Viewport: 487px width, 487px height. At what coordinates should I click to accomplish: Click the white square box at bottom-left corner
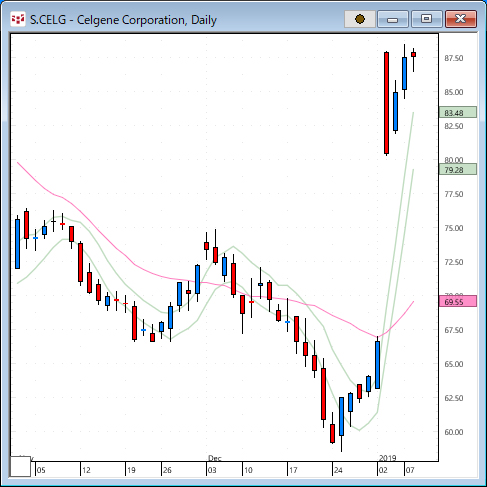pyautogui.click(x=20, y=466)
